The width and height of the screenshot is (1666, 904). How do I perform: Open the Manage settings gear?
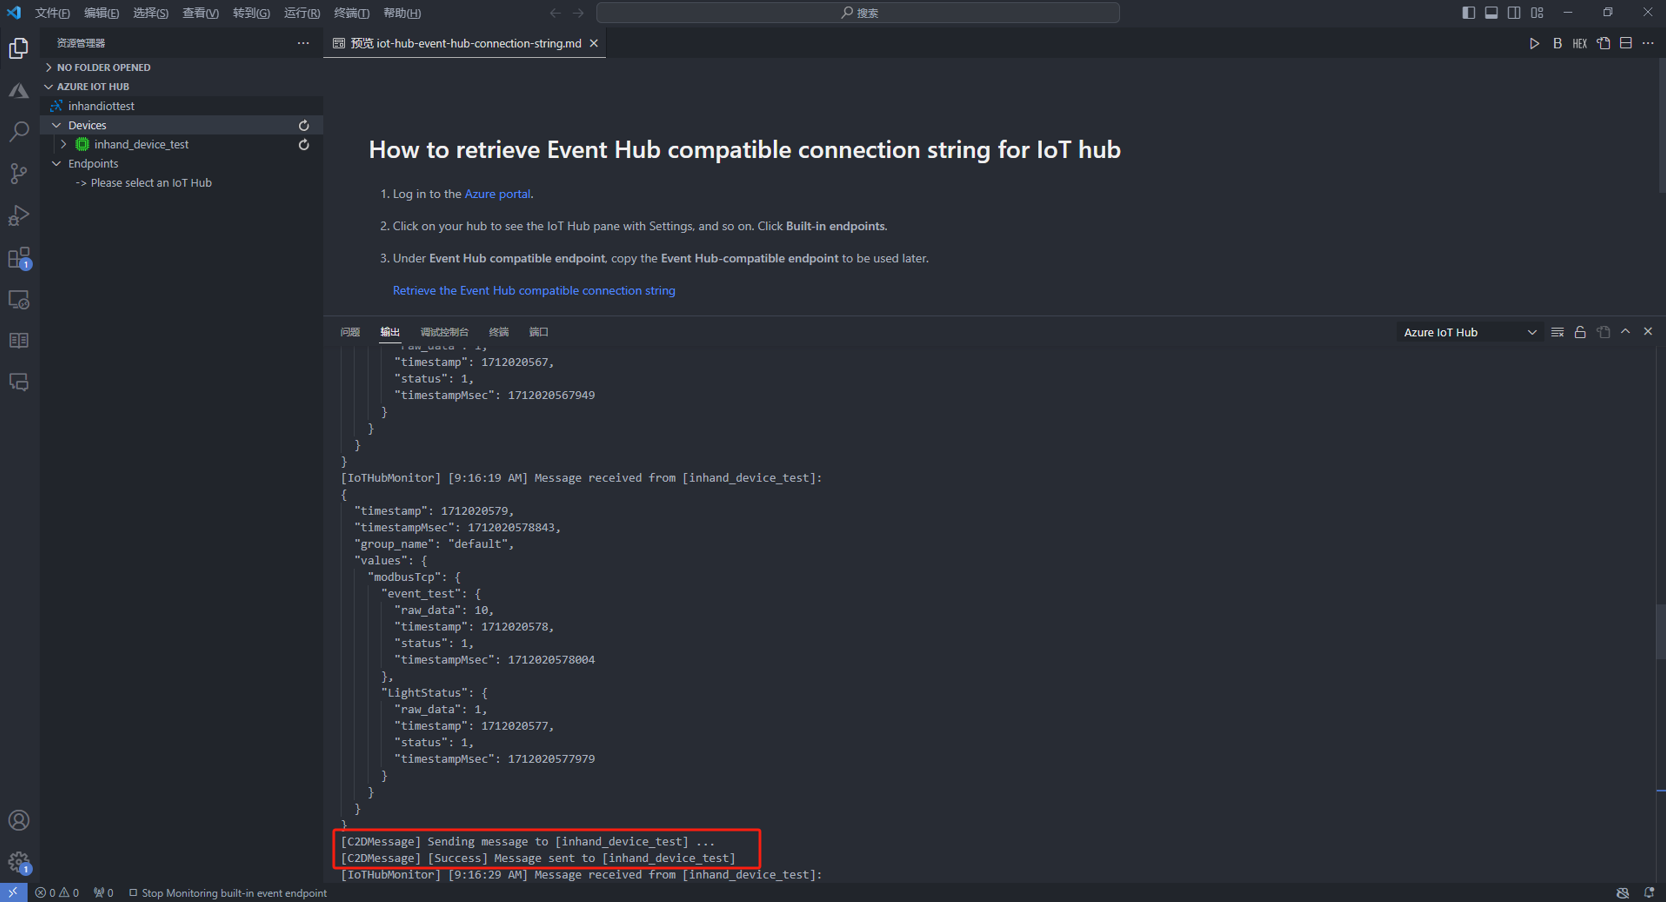pyautogui.click(x=18, y=862)
